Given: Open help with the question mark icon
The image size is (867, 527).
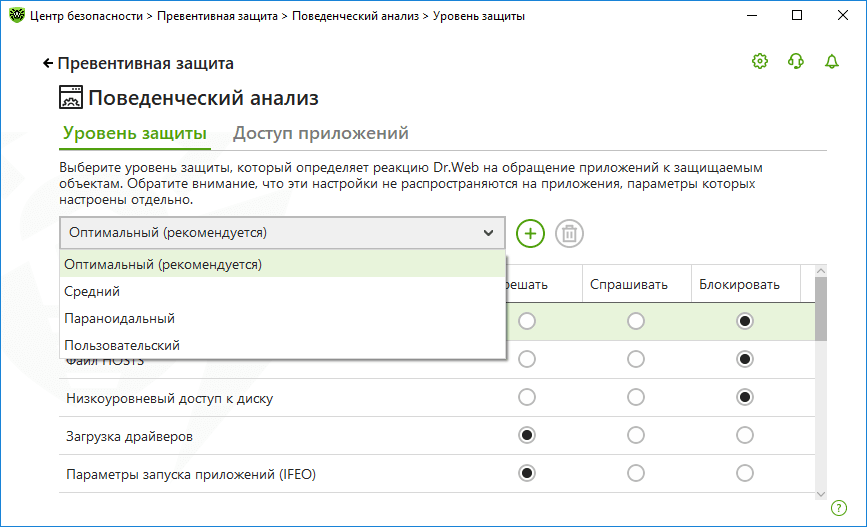Looking at the screenshot, I should (x=839, y=508).
